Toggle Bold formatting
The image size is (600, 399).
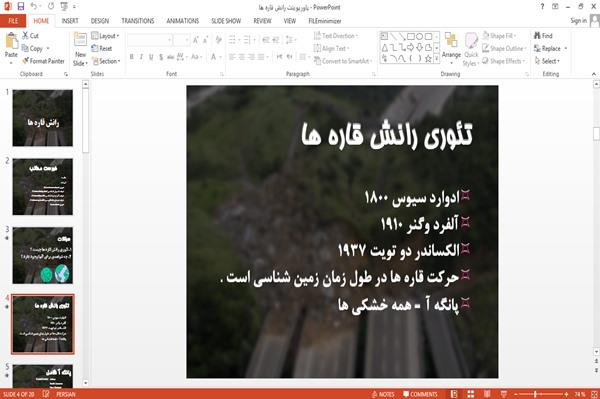click(131, 57)
